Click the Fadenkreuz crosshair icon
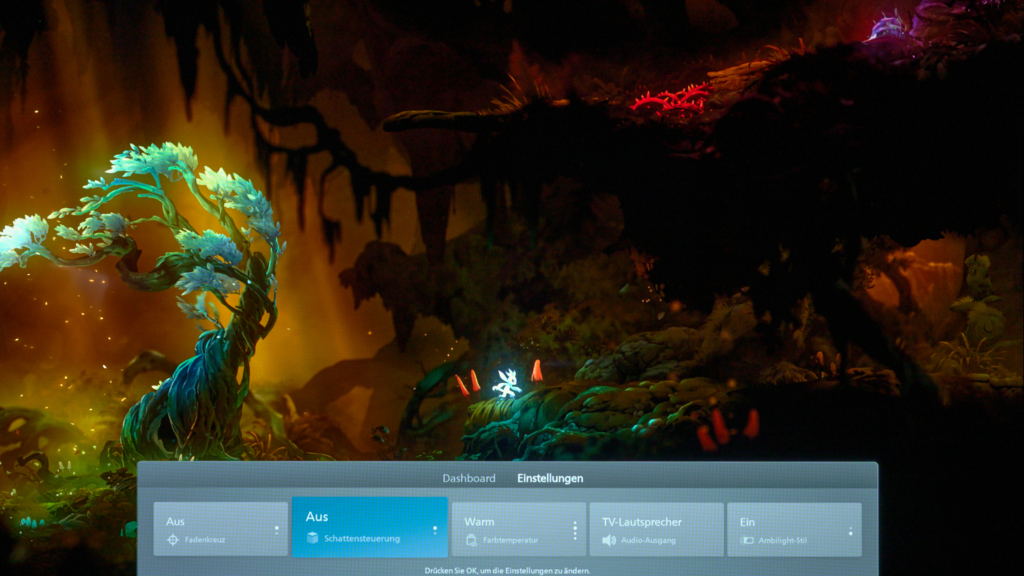Viewport: 1024px width, 576px height. (173, 540)
